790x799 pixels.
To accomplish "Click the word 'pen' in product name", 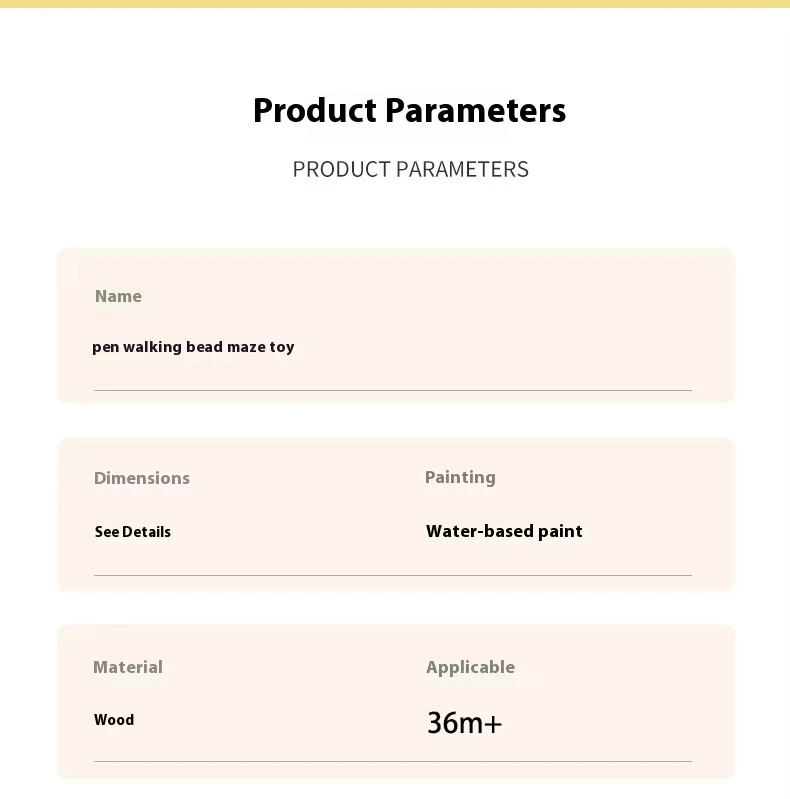I will 105,348.
